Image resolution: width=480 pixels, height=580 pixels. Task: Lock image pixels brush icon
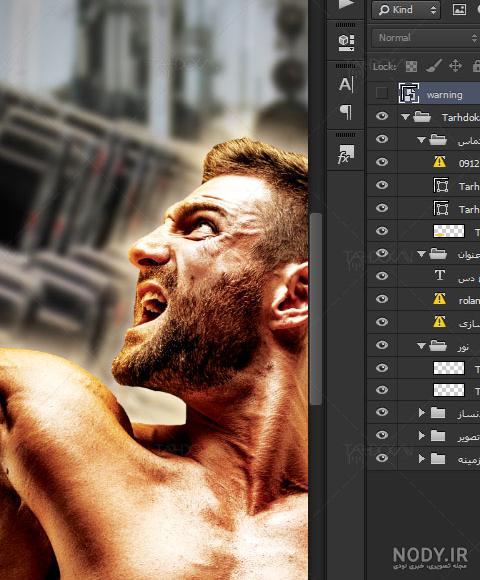(433, 66)
